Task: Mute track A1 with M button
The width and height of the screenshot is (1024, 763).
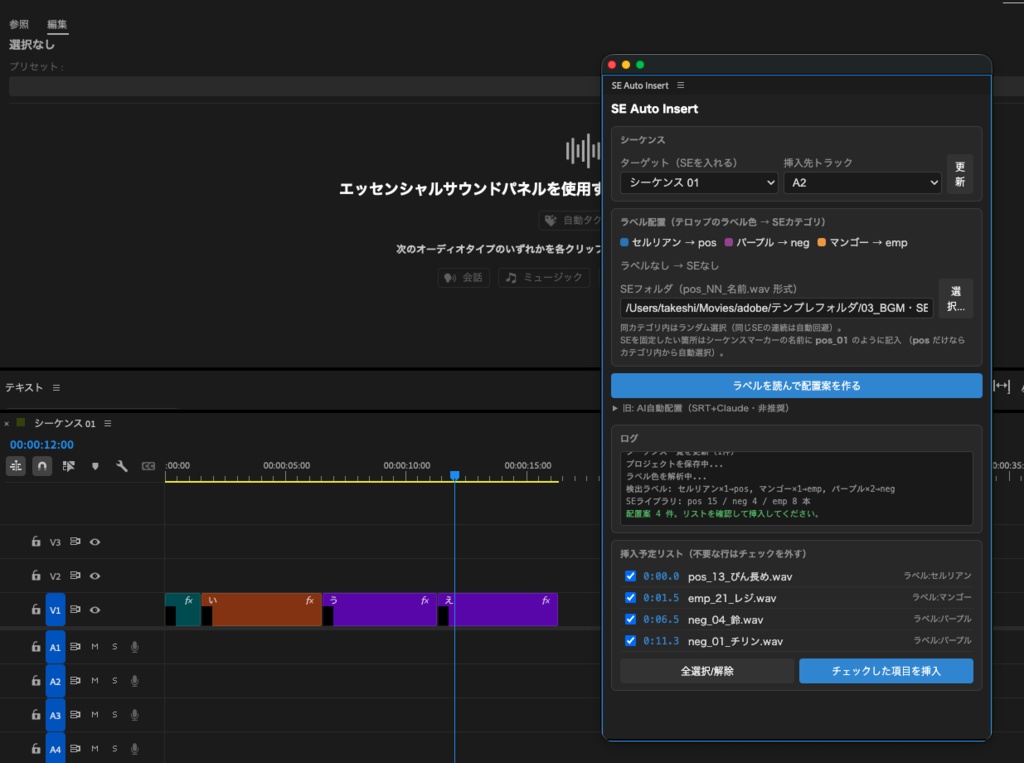Action: [95, 647]
